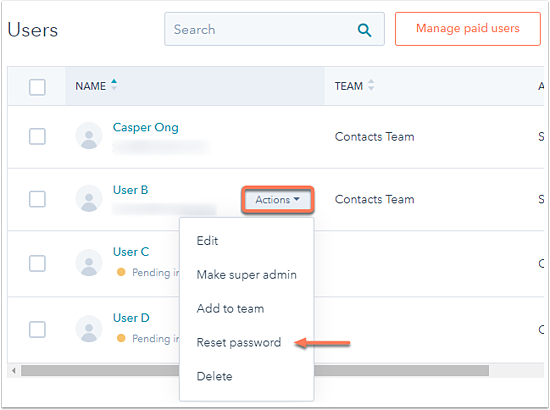Click User D's avatar icon
The height and width of the screenshot is (410, 550).
tap(89, 329)
